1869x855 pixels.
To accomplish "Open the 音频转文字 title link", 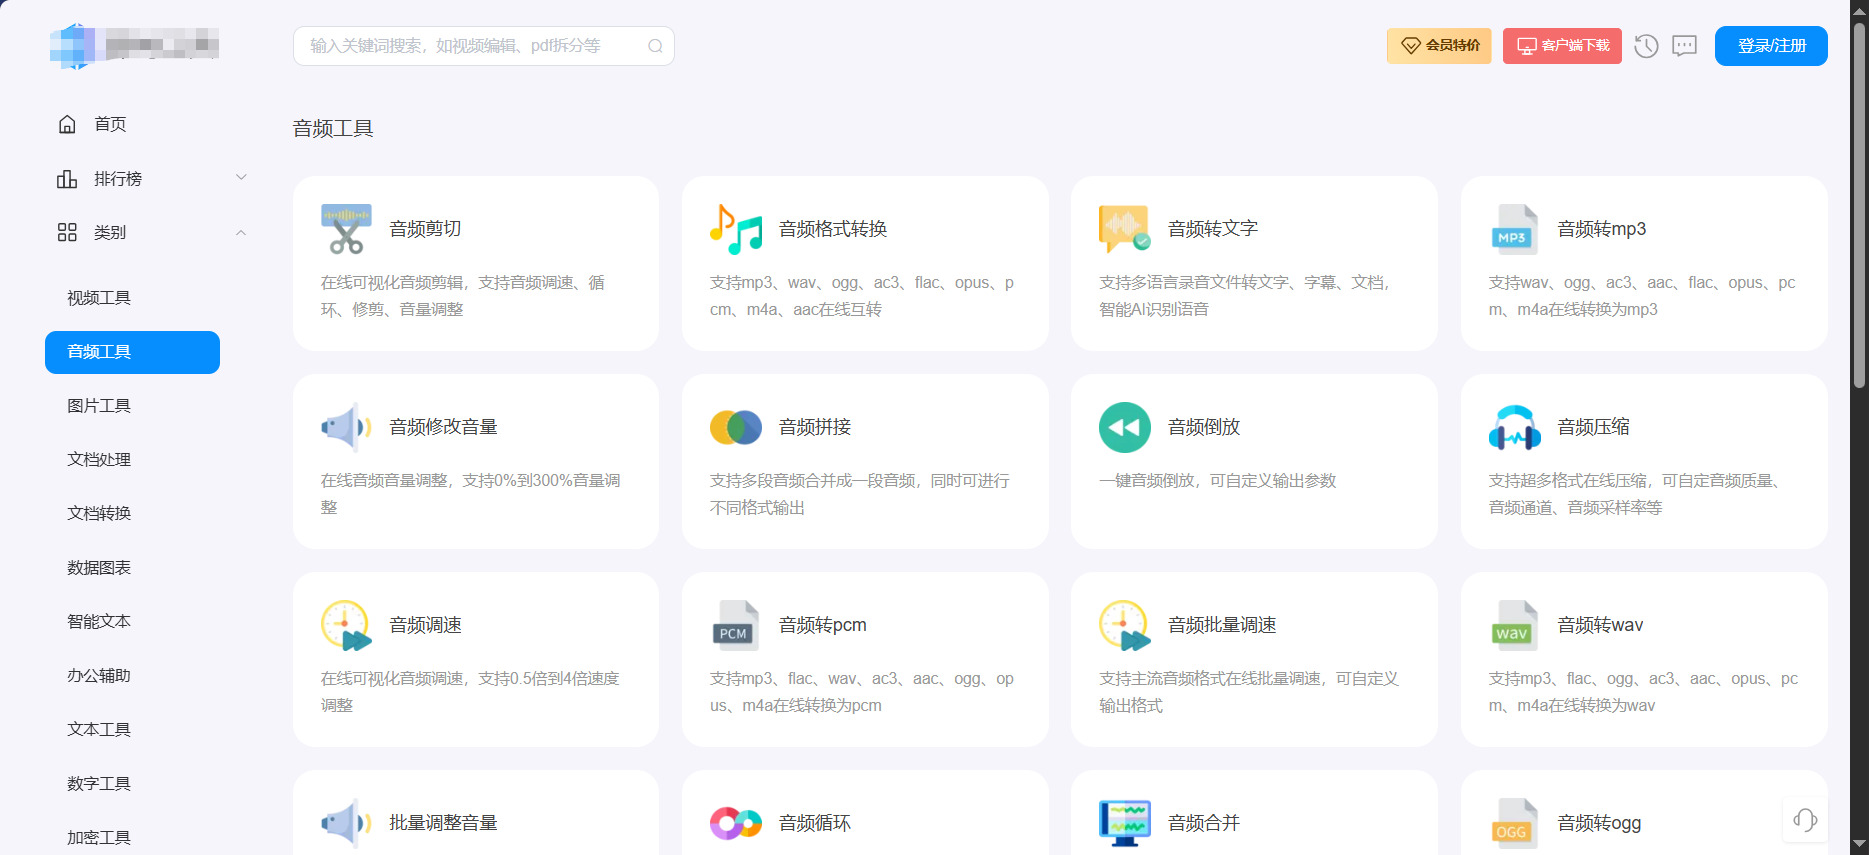I will point(1213,229).
